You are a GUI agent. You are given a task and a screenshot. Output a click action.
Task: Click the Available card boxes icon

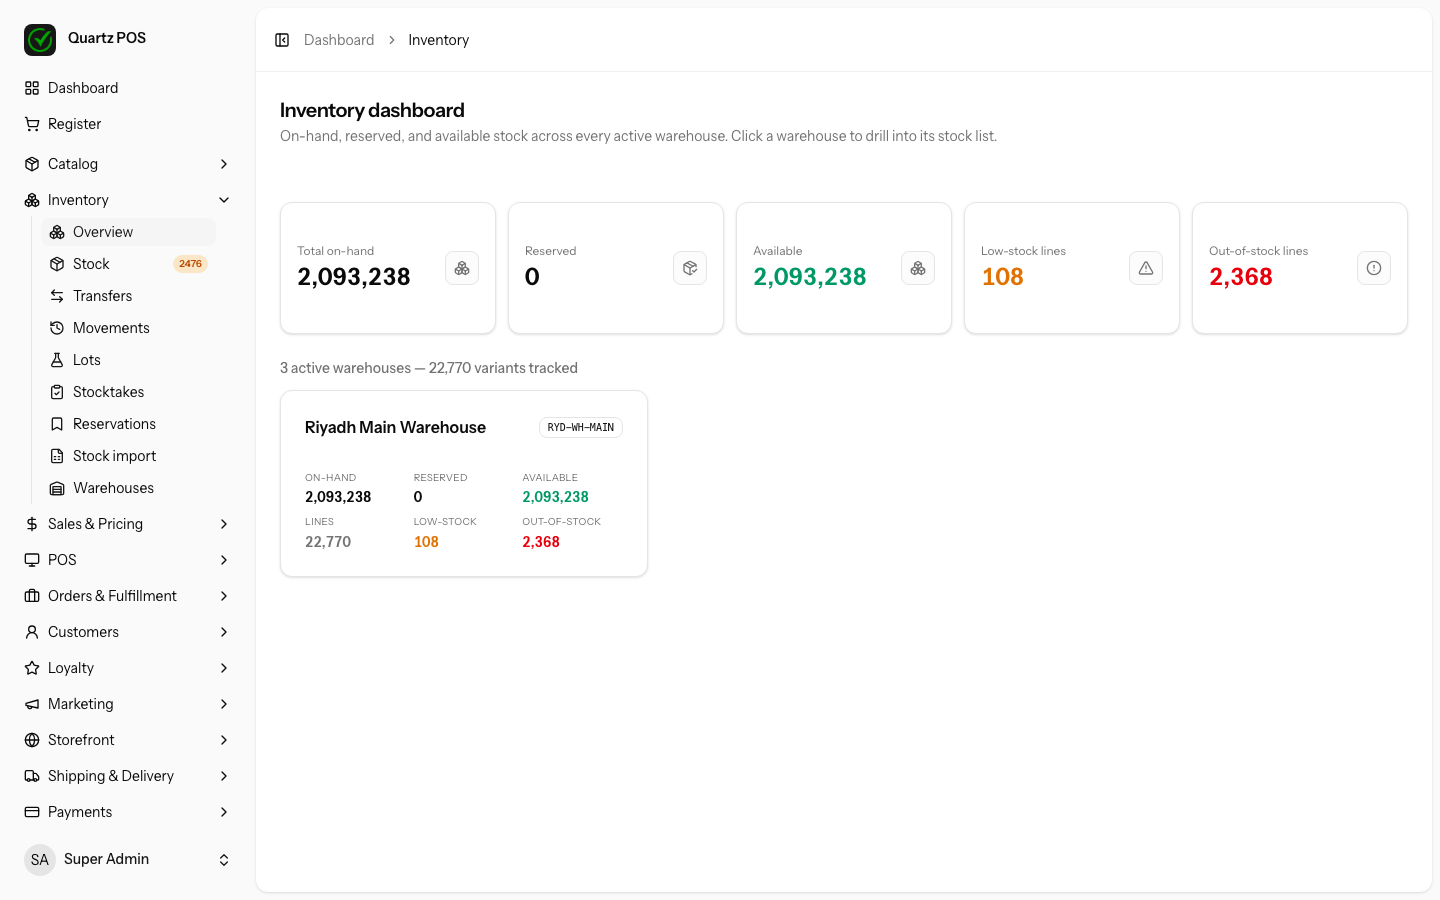click(x=918, y=268)
